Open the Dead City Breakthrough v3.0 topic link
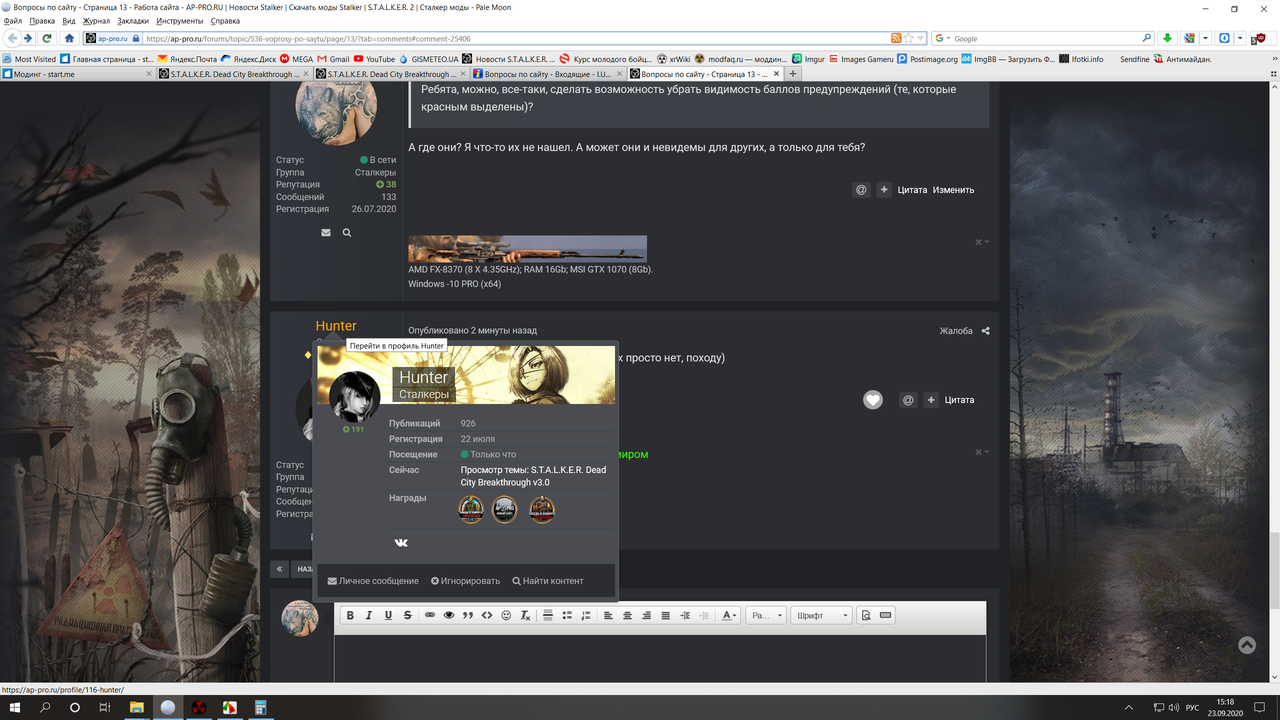 tap(533, 476)
